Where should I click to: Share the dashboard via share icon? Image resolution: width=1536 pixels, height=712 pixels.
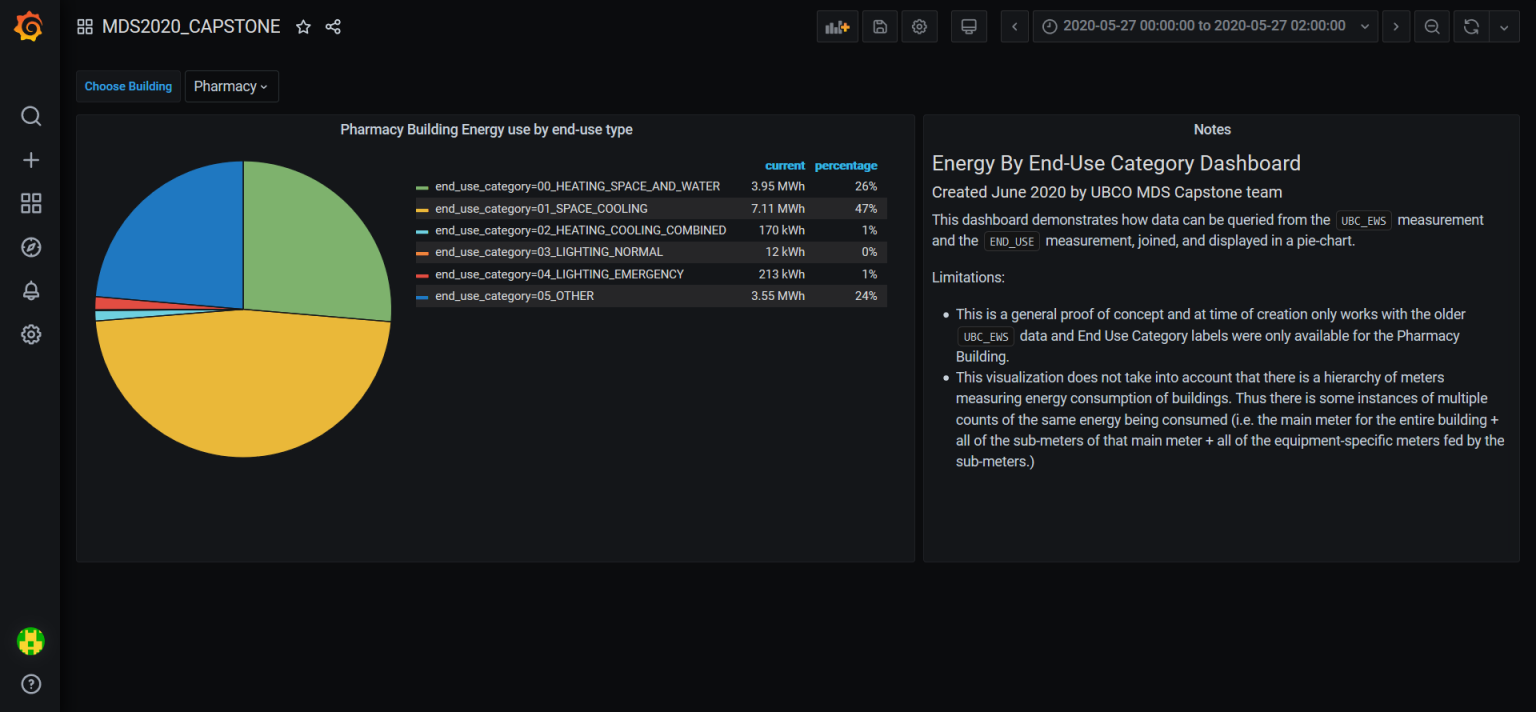pos(334,27)
